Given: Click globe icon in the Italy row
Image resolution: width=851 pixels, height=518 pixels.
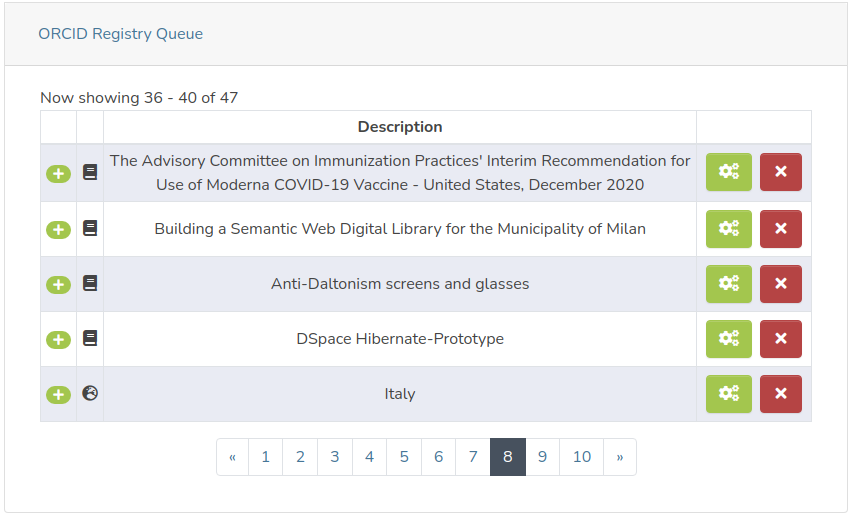Looking at the screenshot, I should coord(90,393).
